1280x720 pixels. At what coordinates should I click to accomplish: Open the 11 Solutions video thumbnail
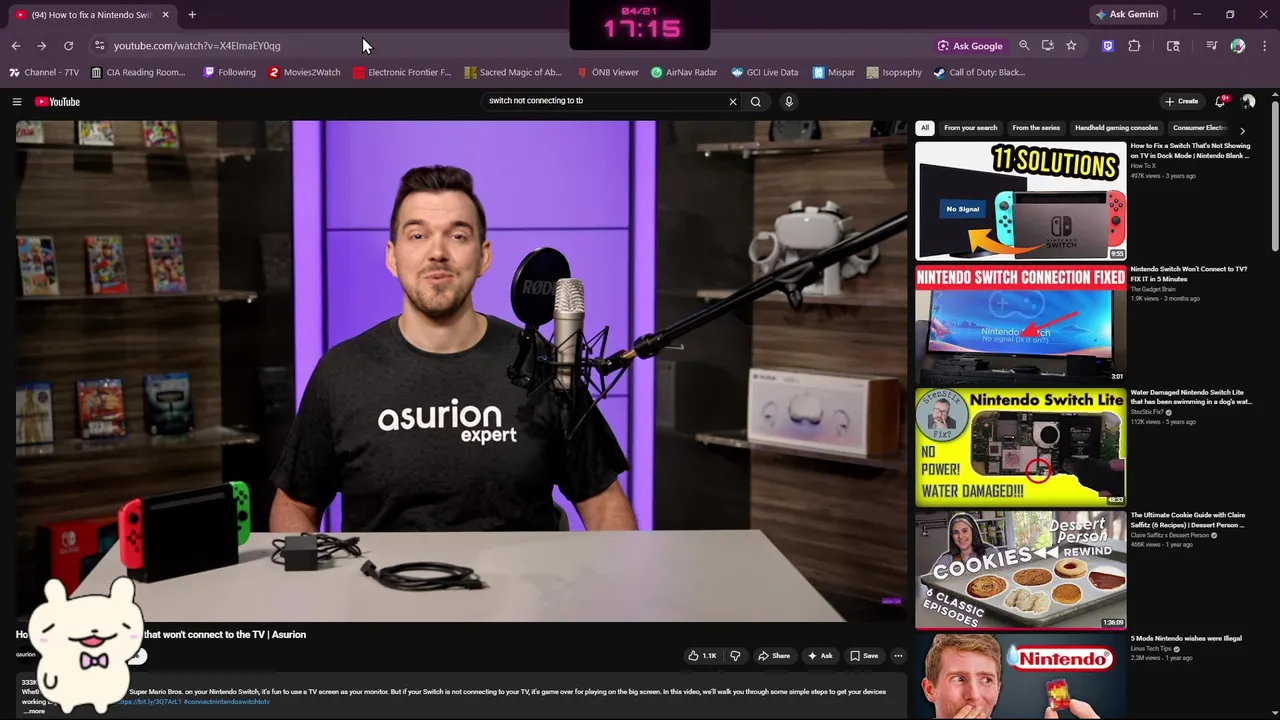click(x=1021, y=201)
